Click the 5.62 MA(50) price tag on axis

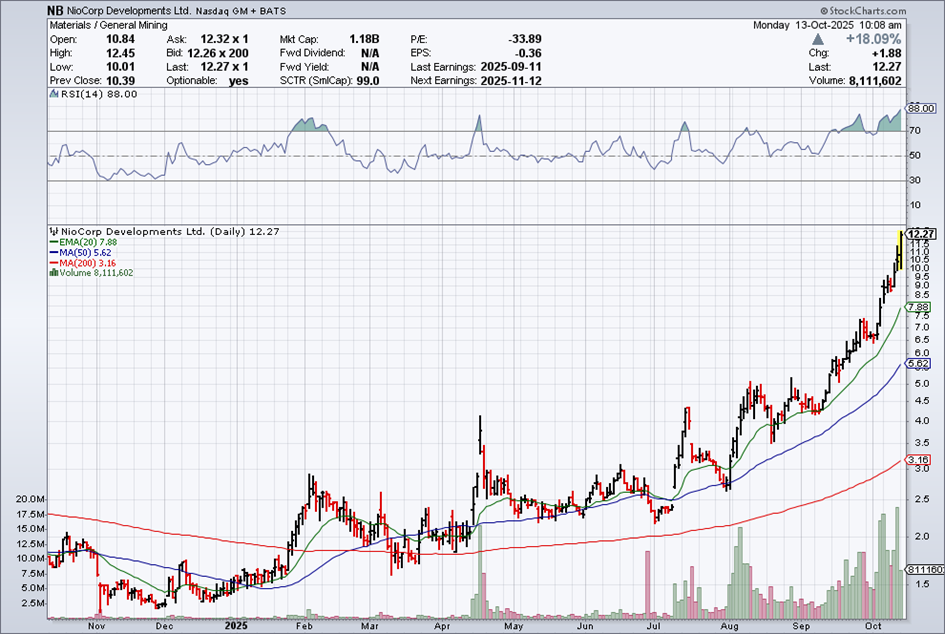(918, 363)
